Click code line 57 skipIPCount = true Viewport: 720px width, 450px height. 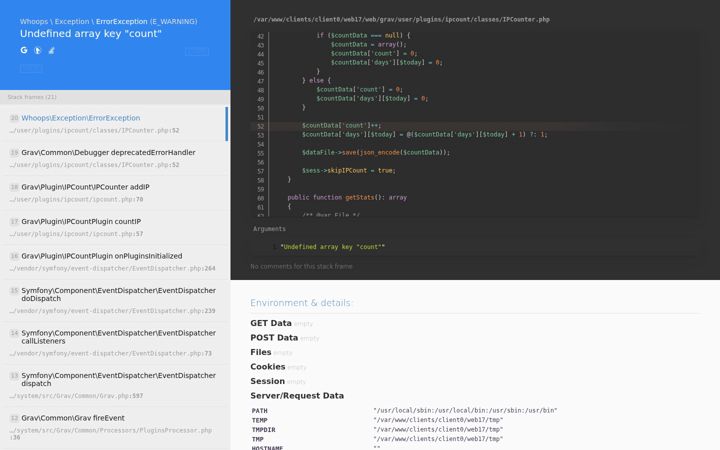348,170
